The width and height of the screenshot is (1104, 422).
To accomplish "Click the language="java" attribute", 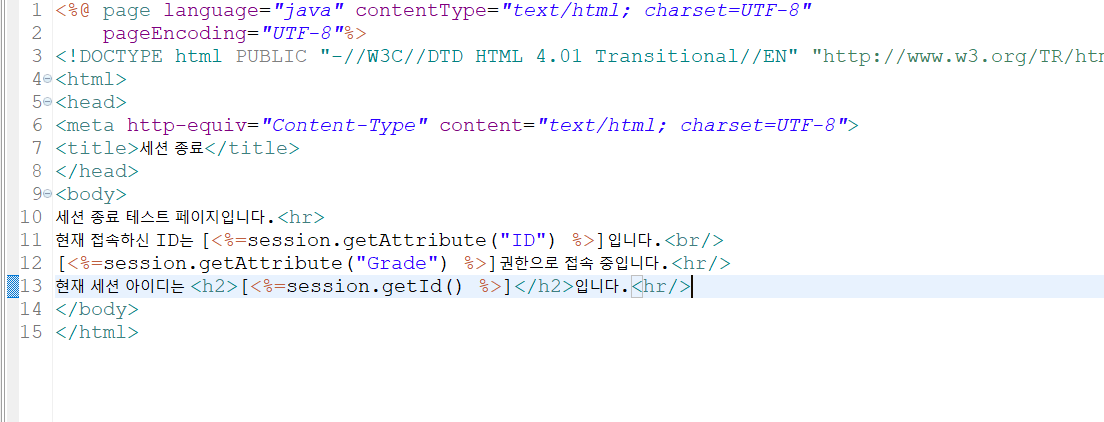I will click(x=253, y=11).
